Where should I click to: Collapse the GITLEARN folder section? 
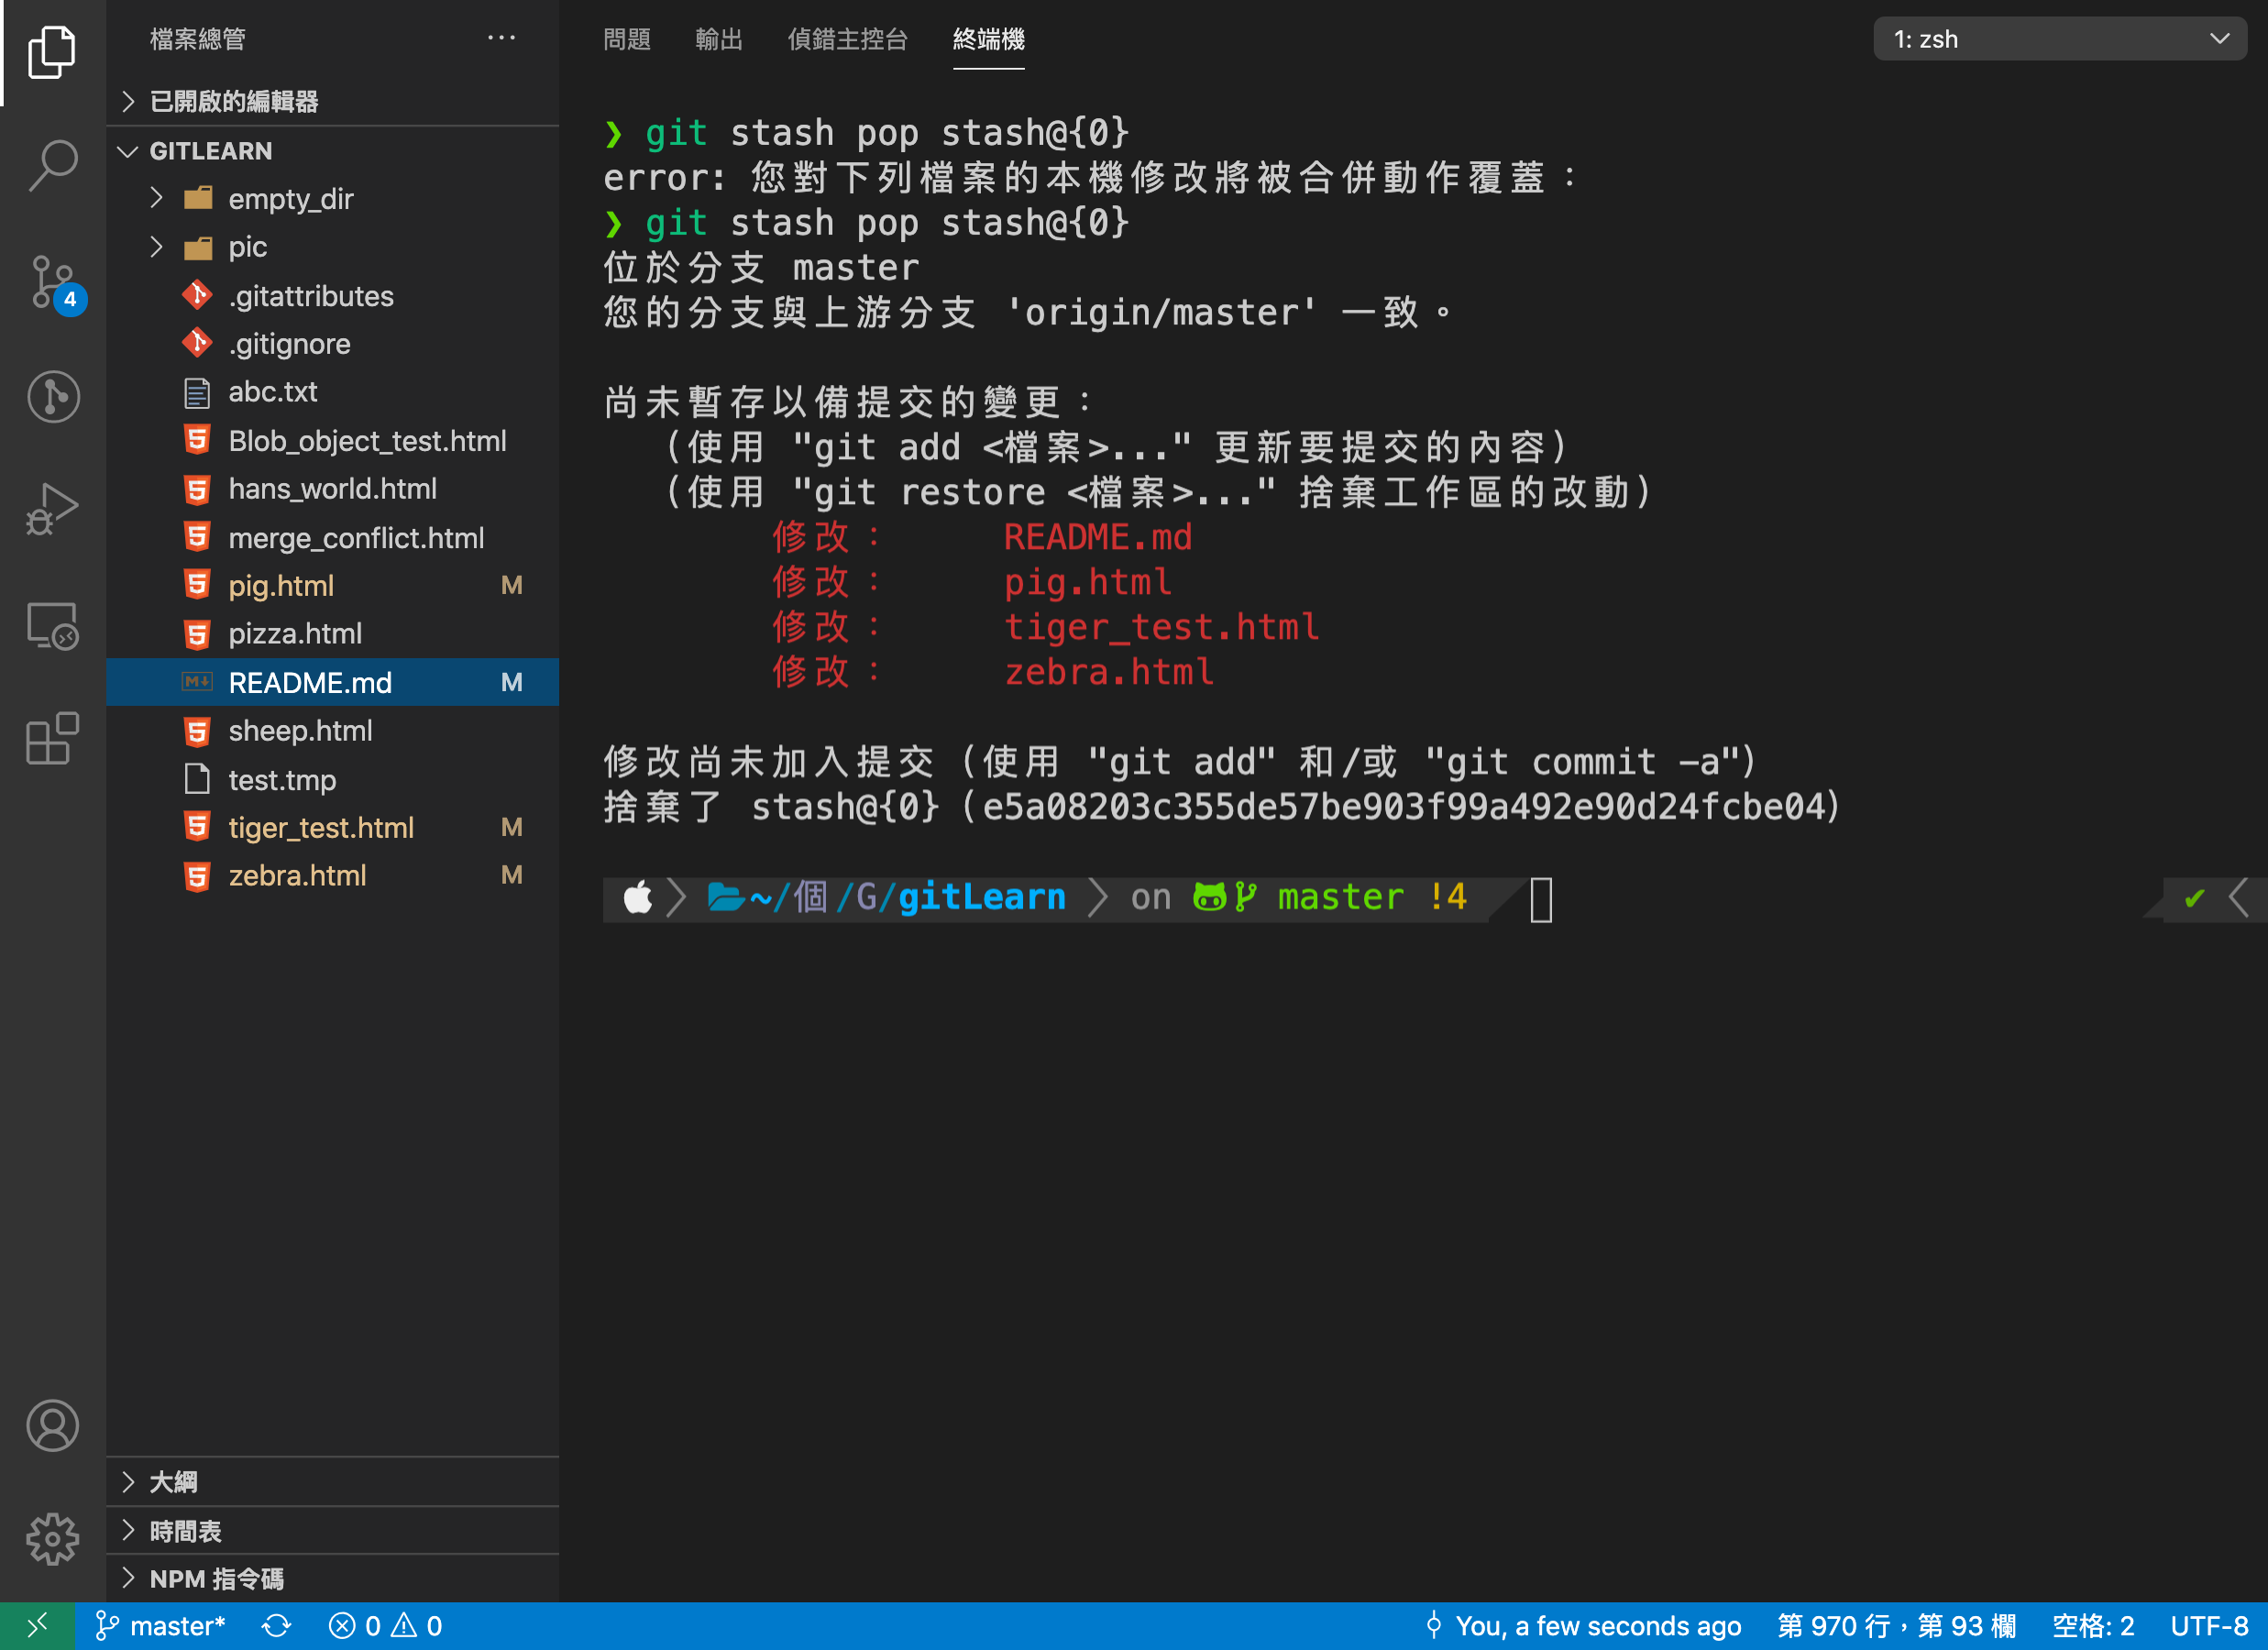click(x=332, y=151)
